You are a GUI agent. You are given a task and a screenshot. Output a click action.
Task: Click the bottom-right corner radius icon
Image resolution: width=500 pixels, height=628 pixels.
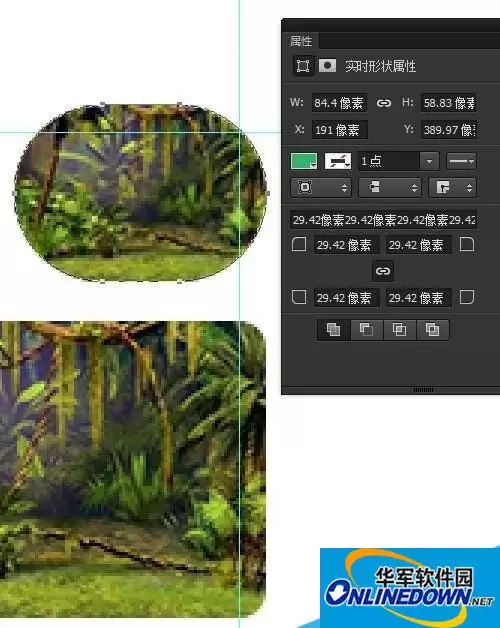tap(467, 297)
